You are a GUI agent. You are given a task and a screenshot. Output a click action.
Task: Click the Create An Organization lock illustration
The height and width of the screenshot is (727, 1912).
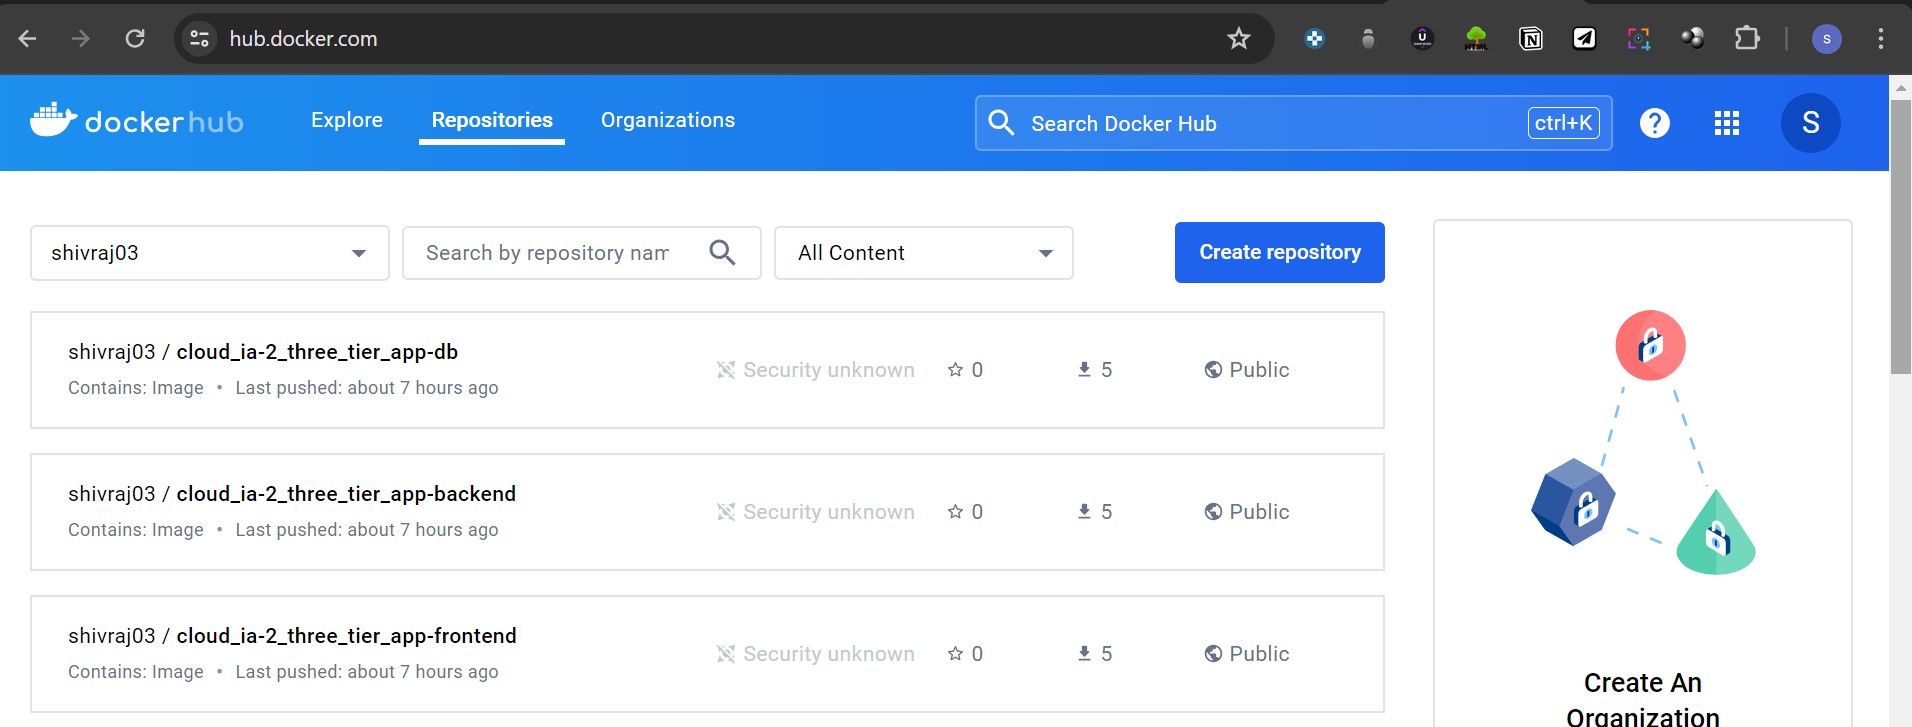pos(1643,442)
